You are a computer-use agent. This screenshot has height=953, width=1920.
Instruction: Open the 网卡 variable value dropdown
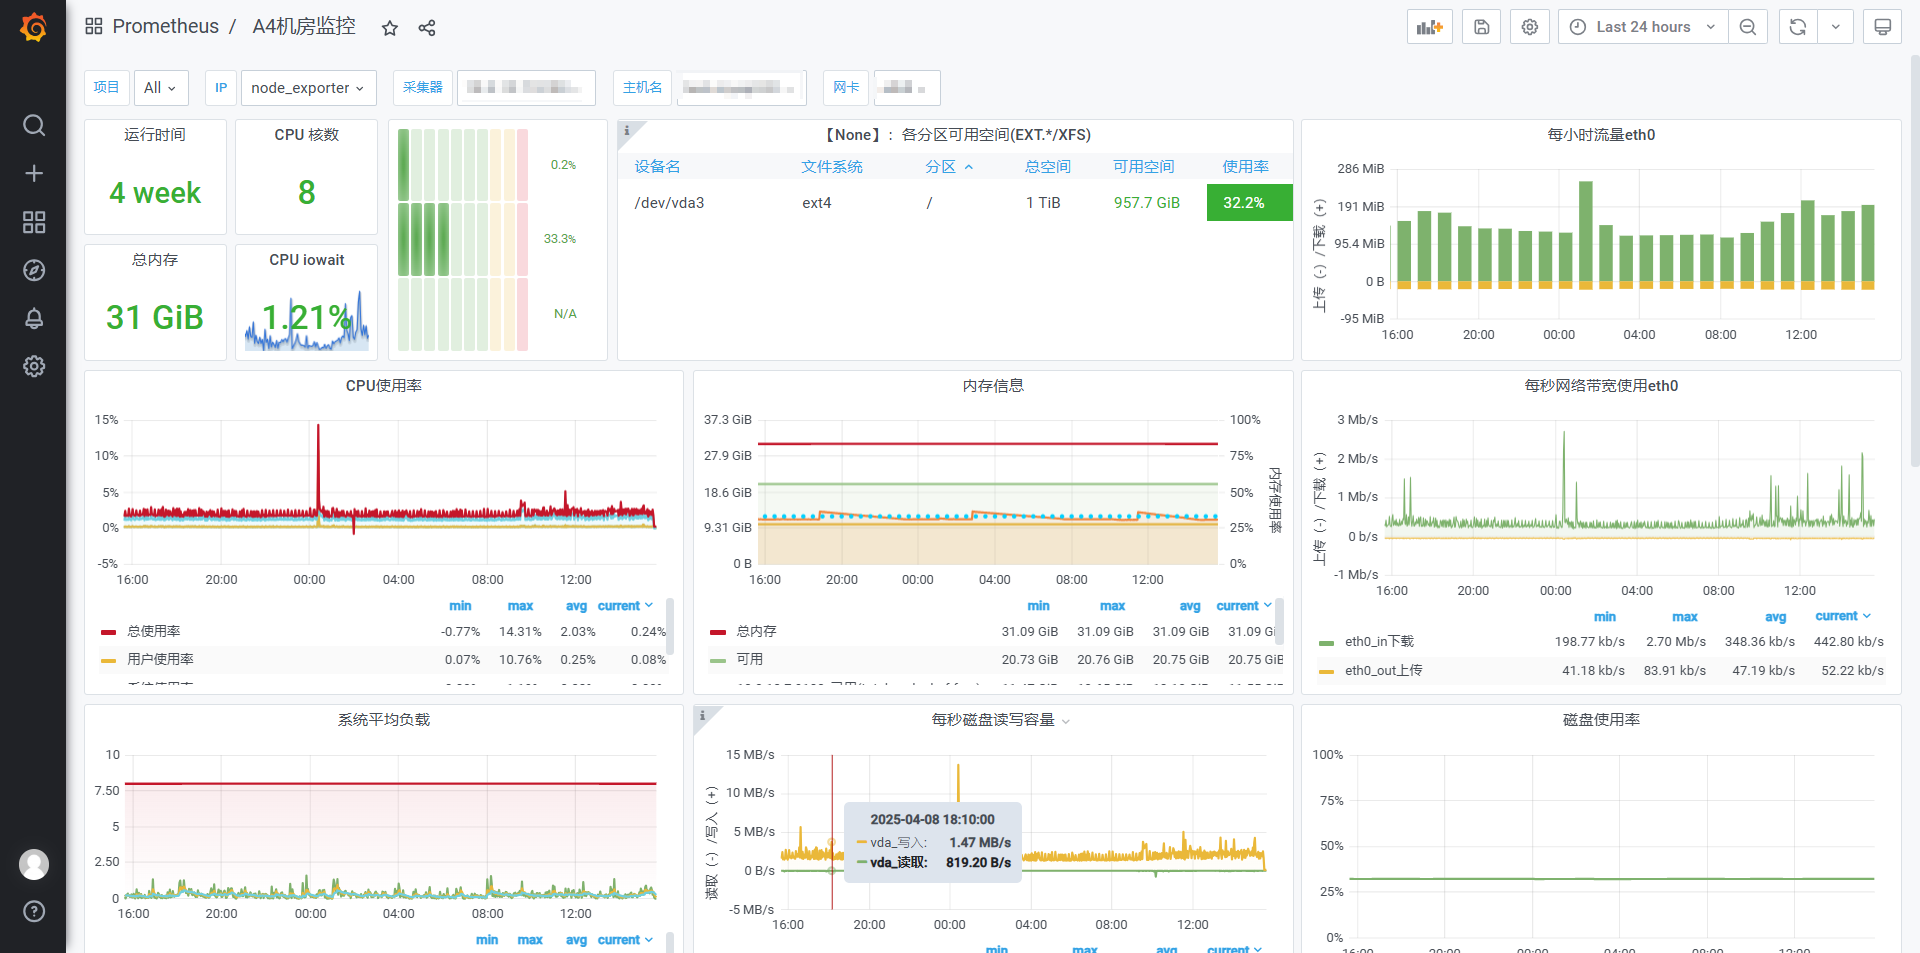coord(907,88)
